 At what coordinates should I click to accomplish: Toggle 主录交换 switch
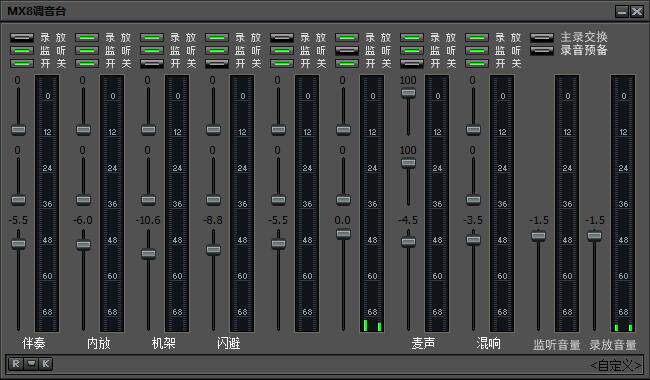542,38
